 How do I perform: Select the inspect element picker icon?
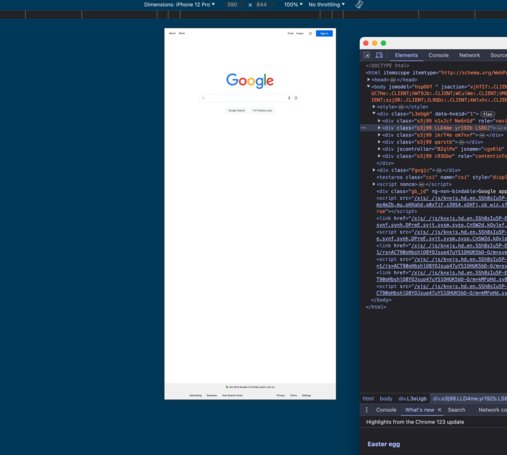367,55
